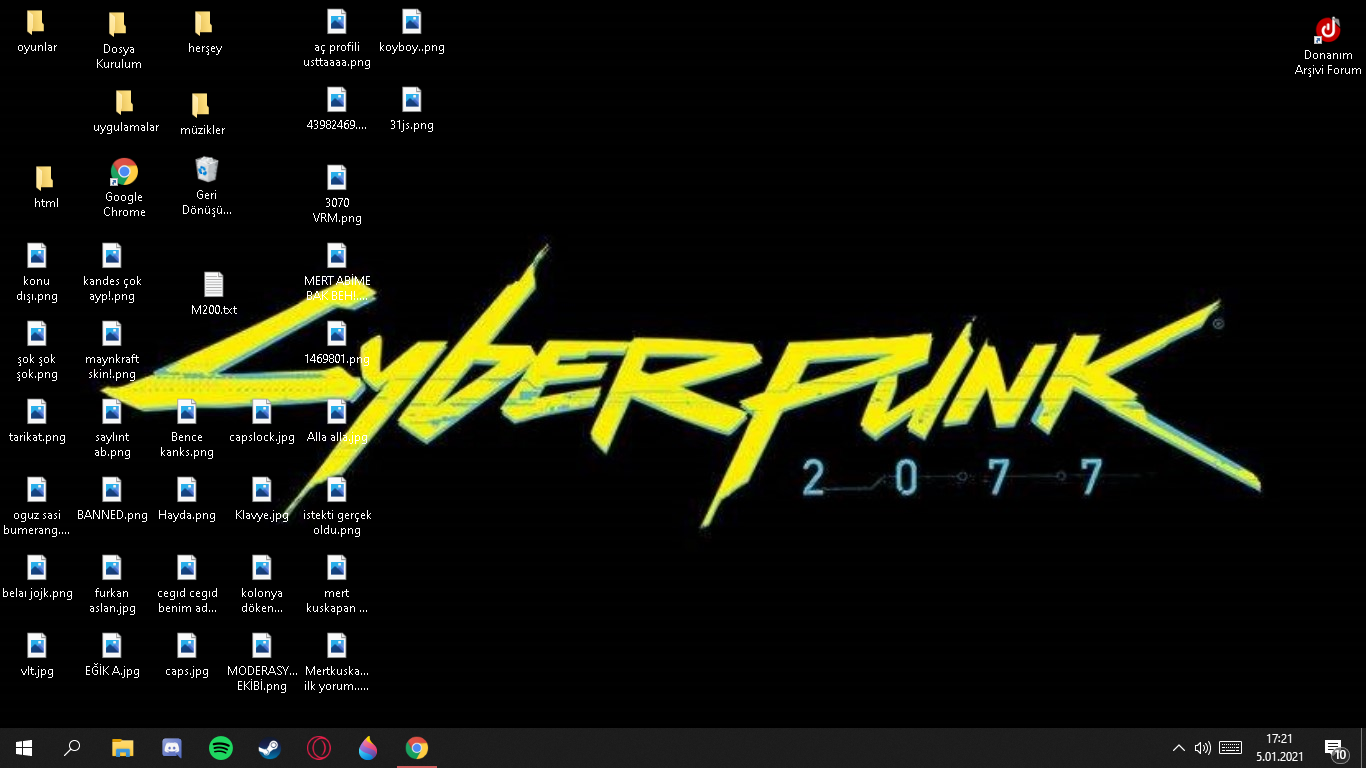Select the Mertkuska... ilk yorum file
Image resolution: width=1366 pixels, height=768 pixels.
337,663
